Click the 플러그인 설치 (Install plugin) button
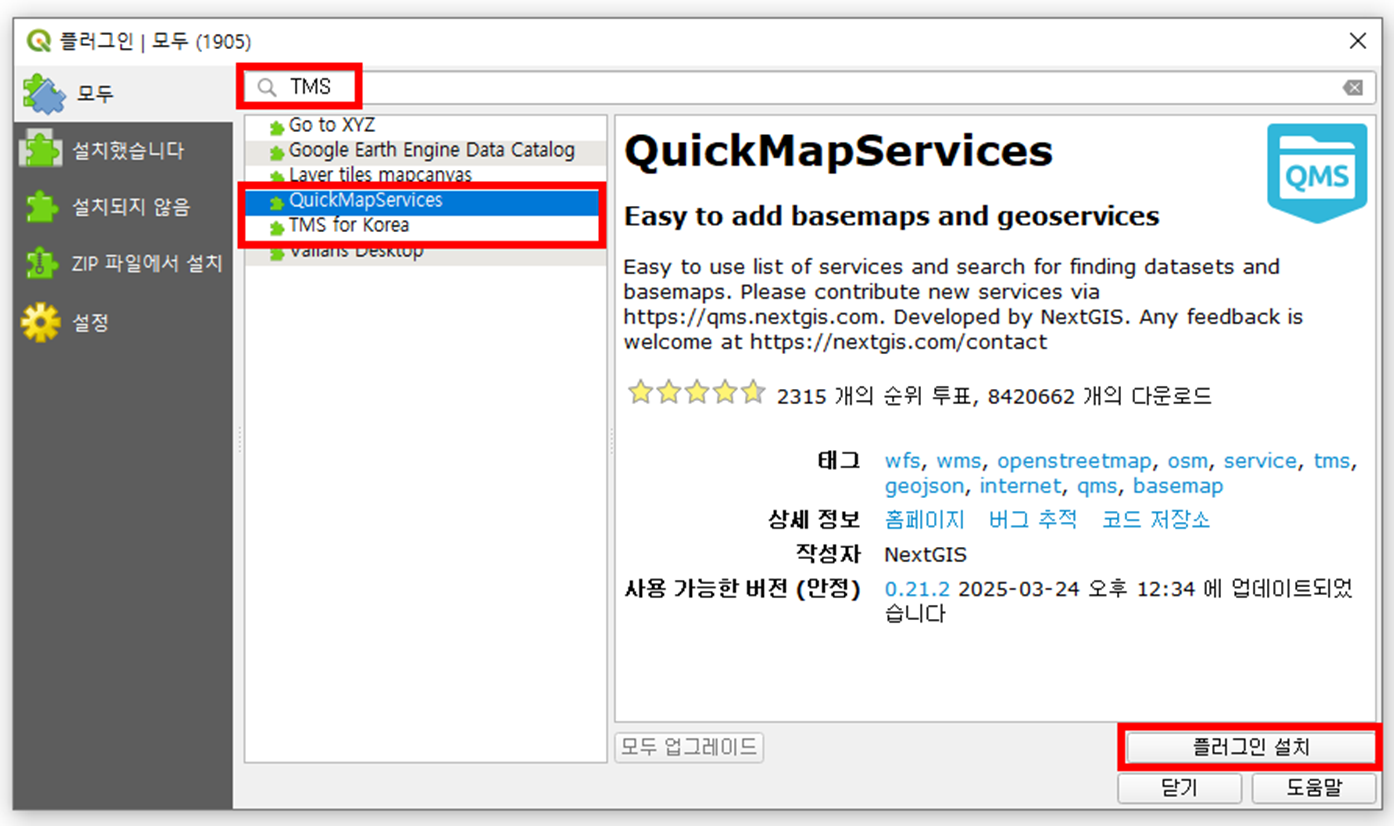Screen dimensions: 1394x826 coord(1251,747)
